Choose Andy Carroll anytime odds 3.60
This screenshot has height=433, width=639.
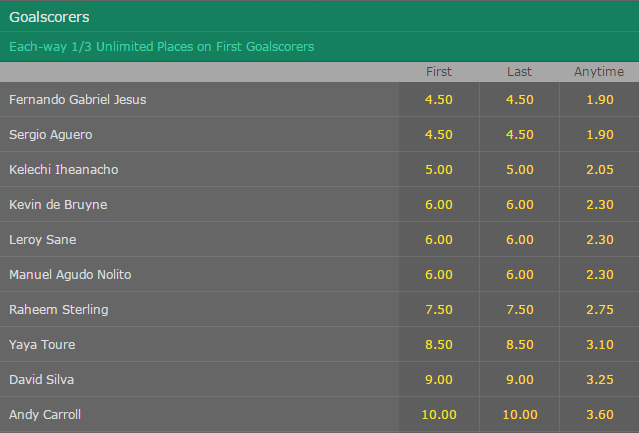[599, 415]
